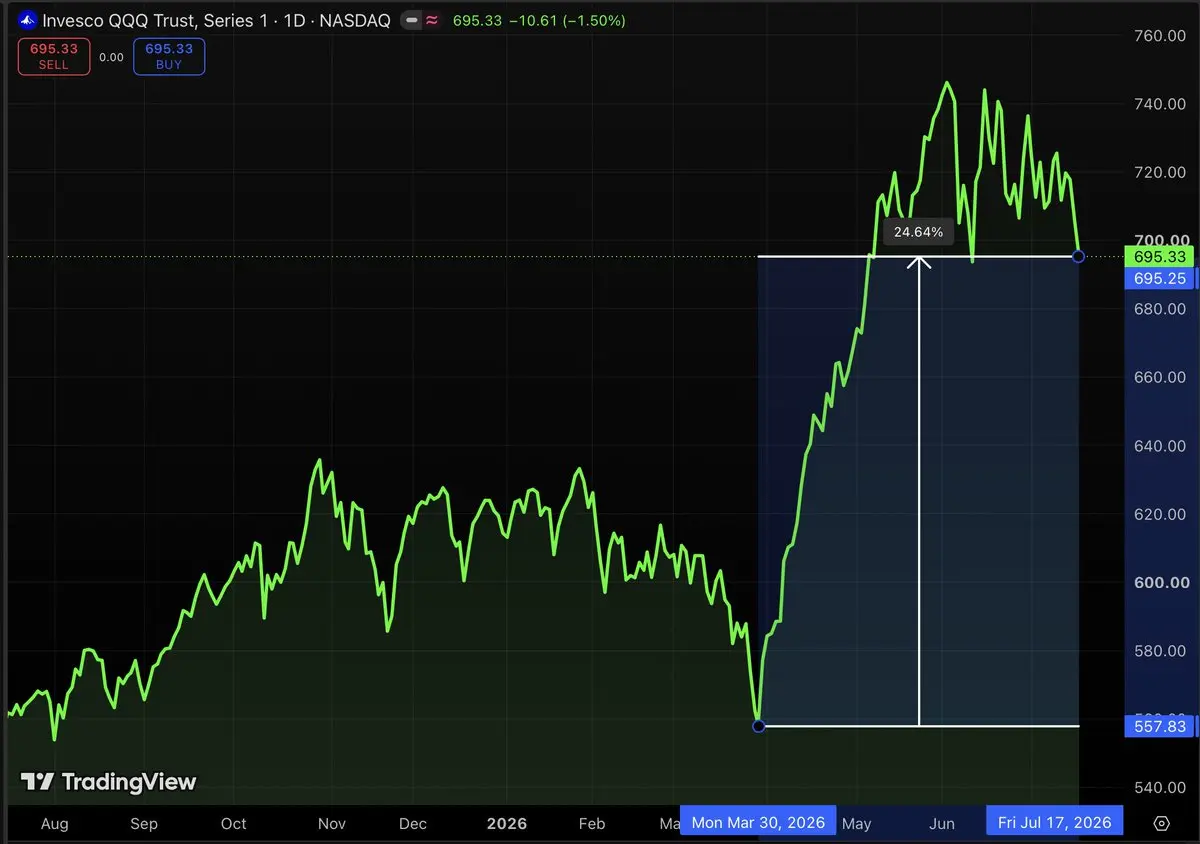Click the blue 695.25 price axis label
1200x844 pixels.
1161,279
